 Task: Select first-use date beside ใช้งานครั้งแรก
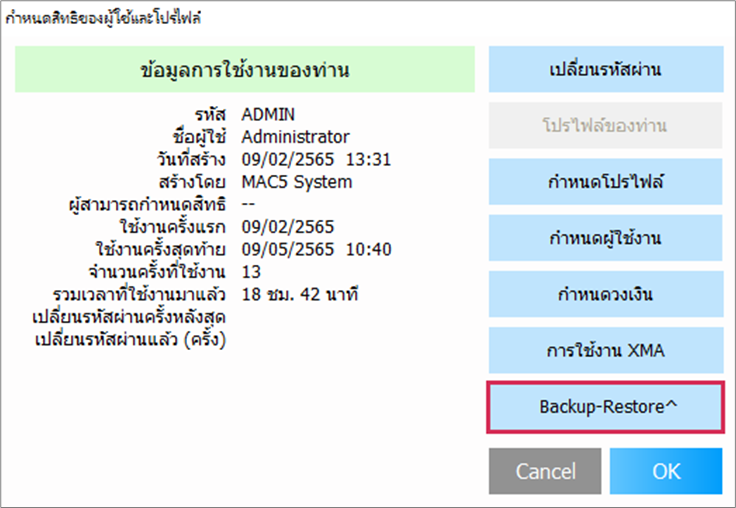pos(288,227)
